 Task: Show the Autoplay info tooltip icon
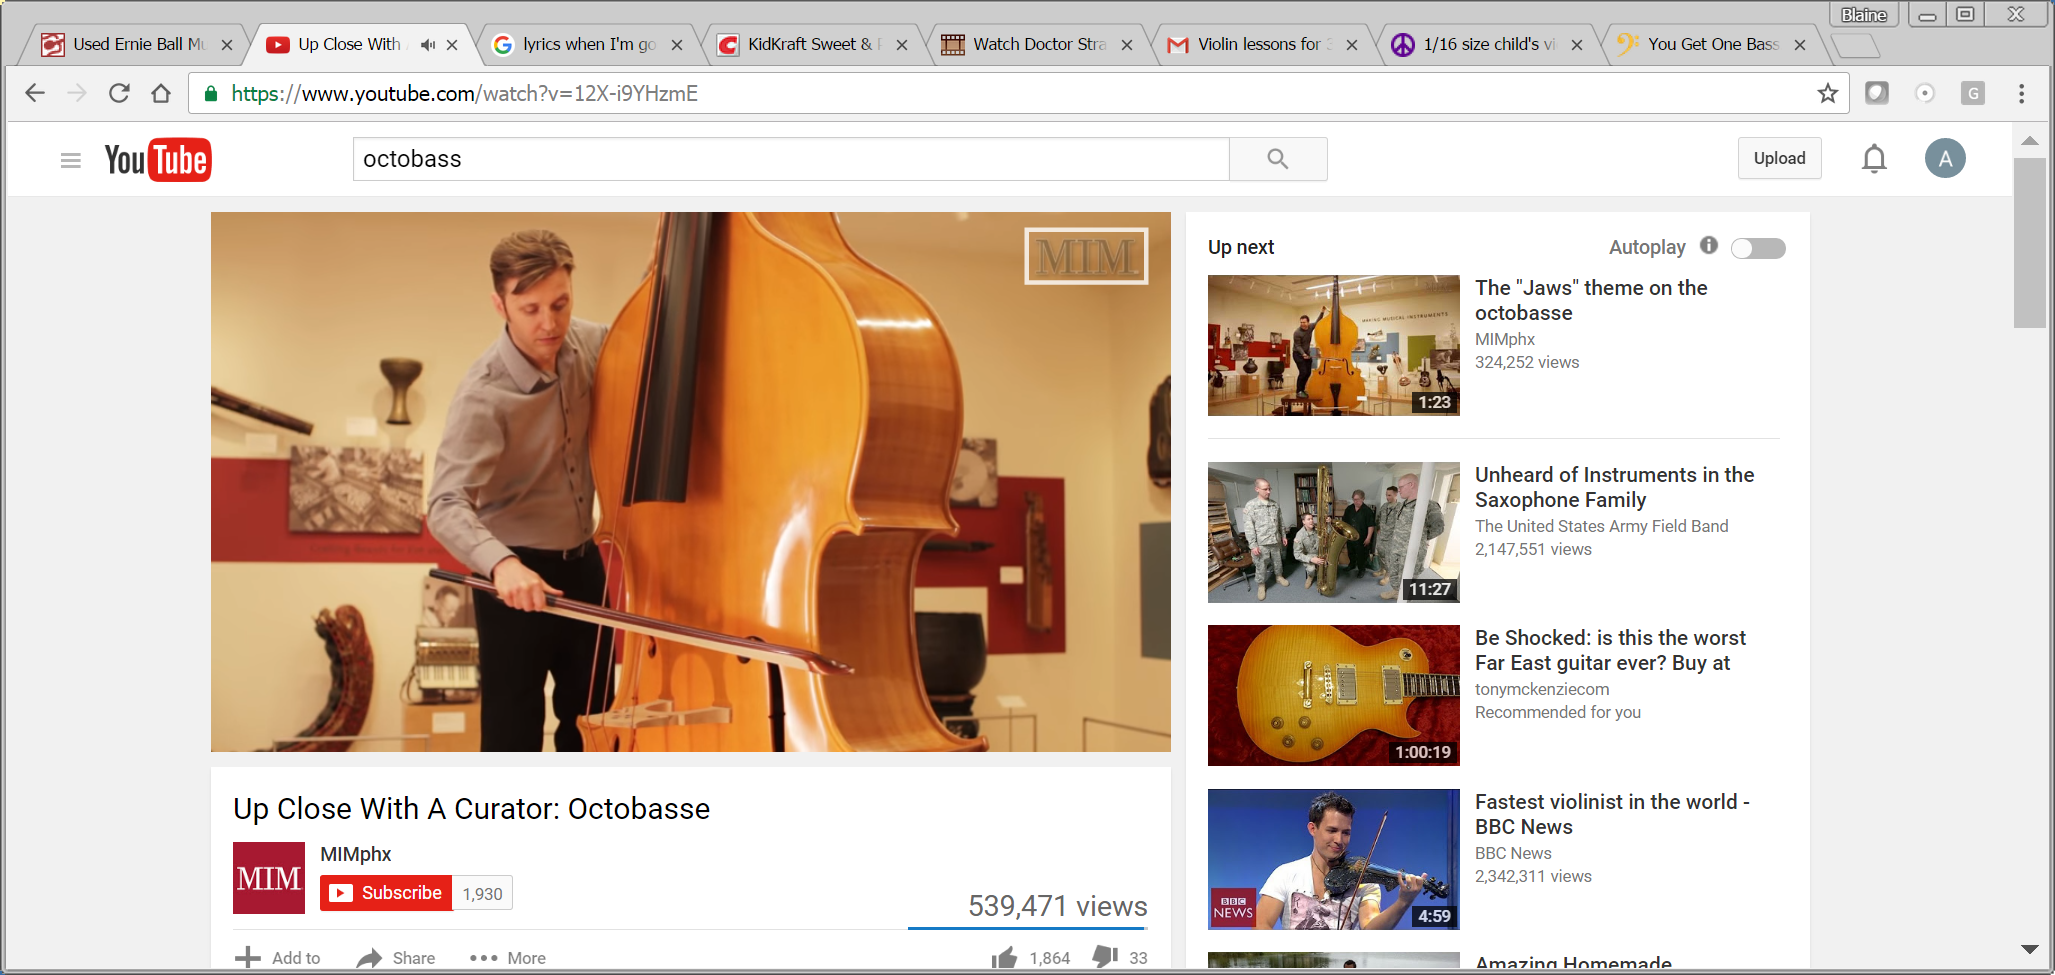1709,245
